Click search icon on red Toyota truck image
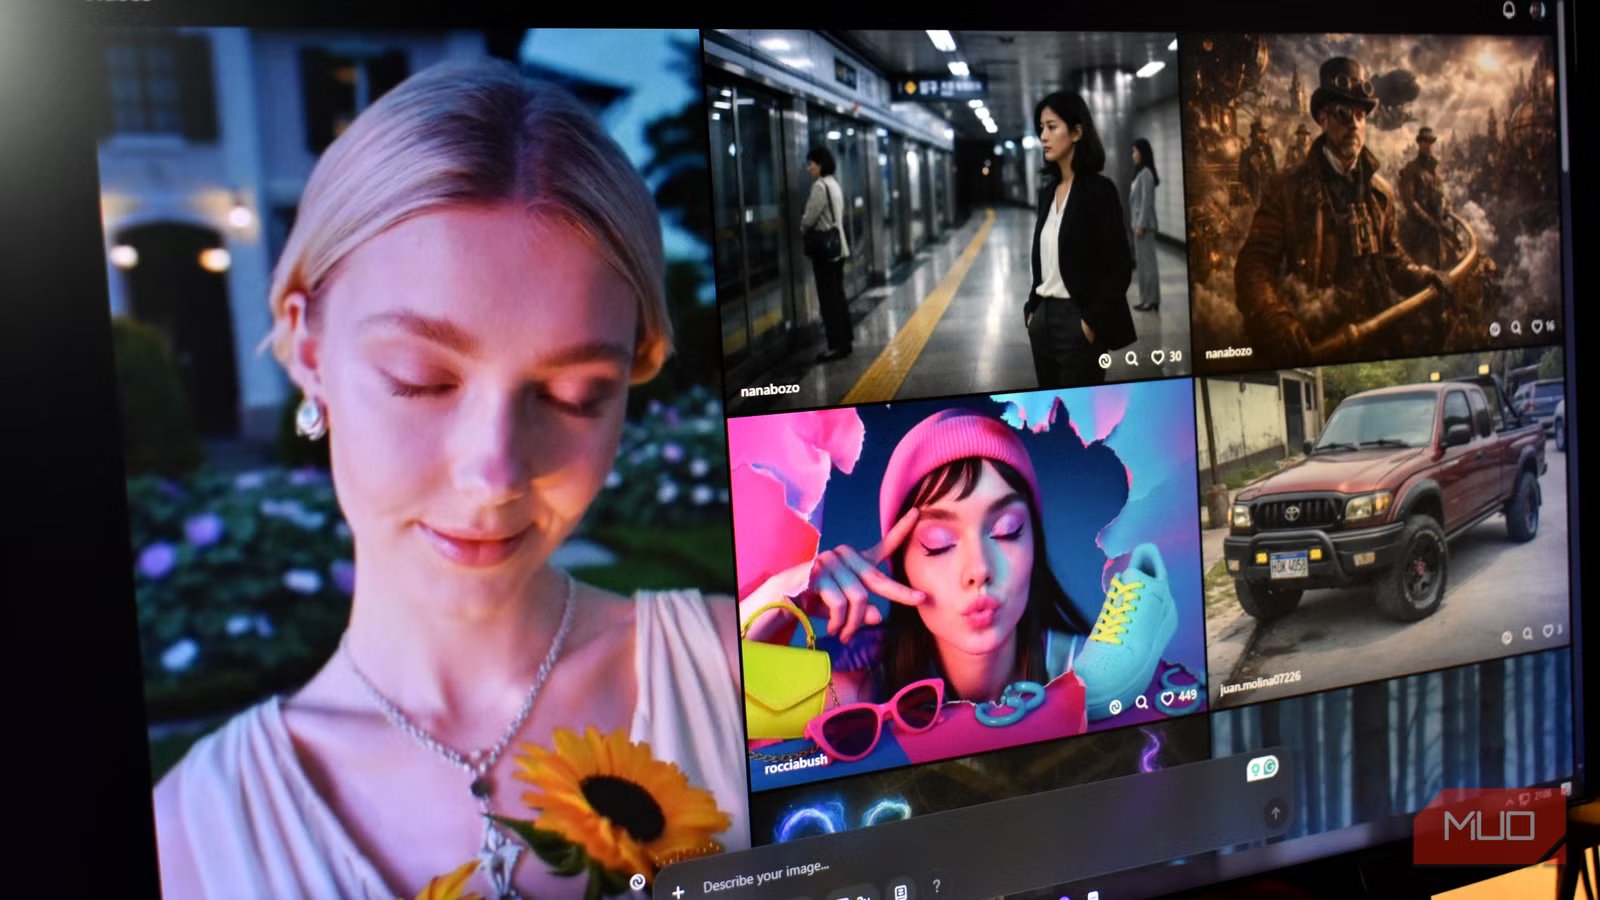The width and height of the screenshot is (1600, 900). pos(1527,634)
